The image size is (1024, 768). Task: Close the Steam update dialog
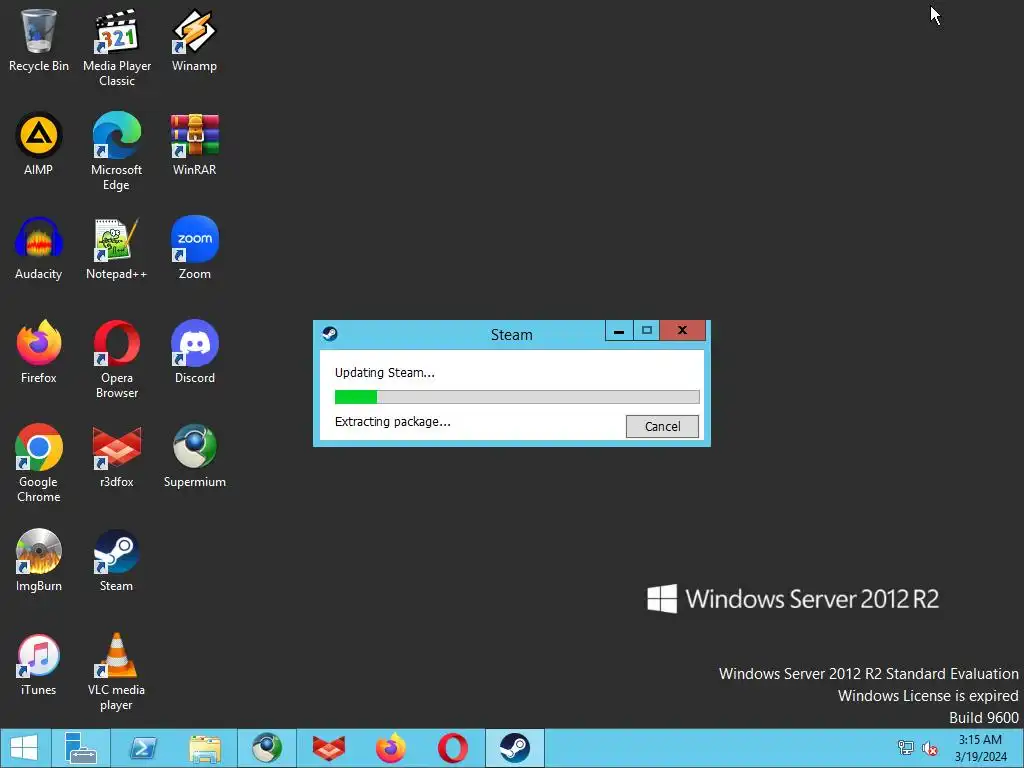(682, 330)
